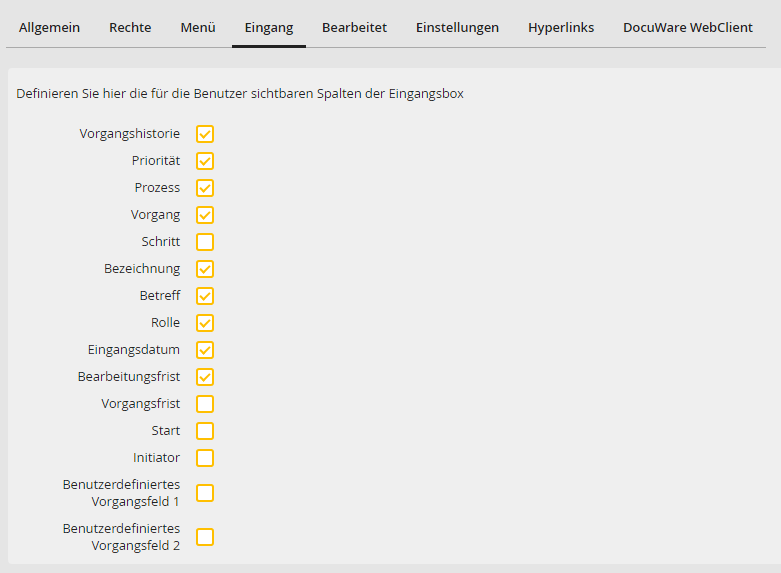Image resolution: width=781 pixels, height=573 pixels.
Task: Uncheck the Vorgang column checkbox
Action: click(x=205, y=215)
